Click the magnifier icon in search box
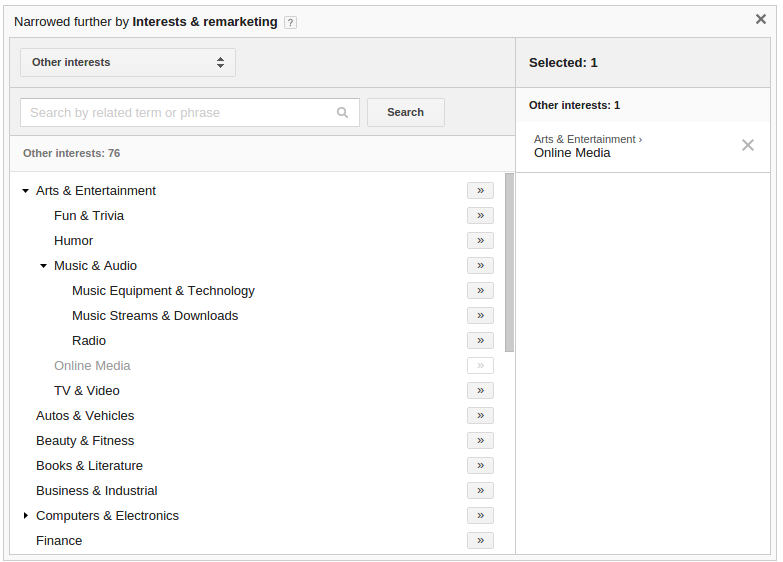 343,113
